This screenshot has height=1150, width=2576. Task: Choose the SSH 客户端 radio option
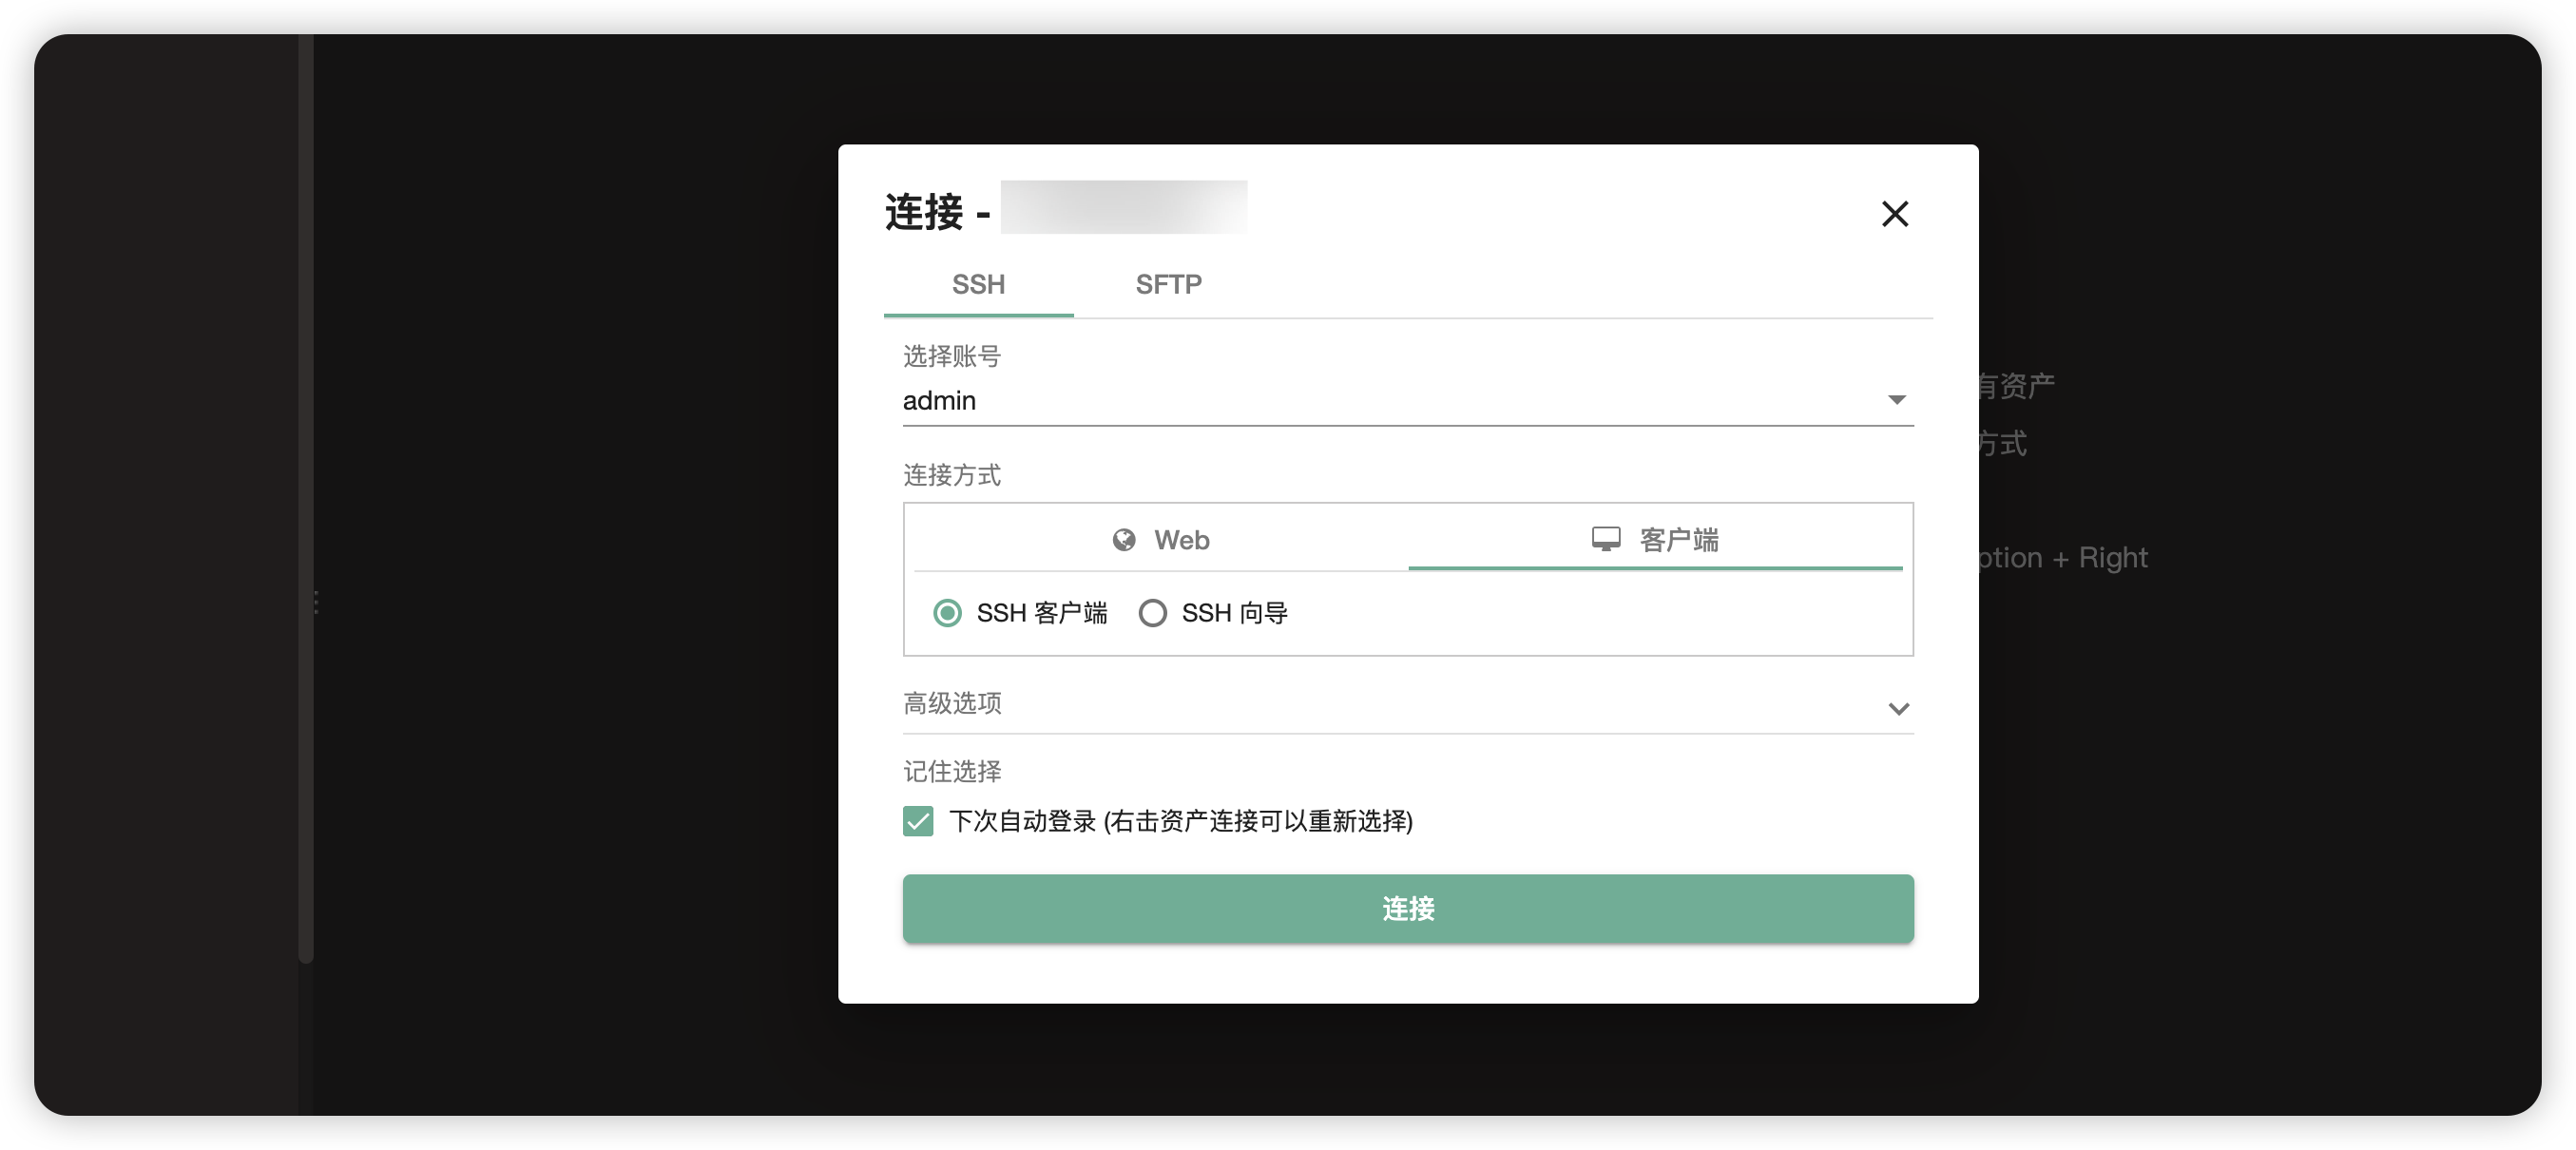1020,613
